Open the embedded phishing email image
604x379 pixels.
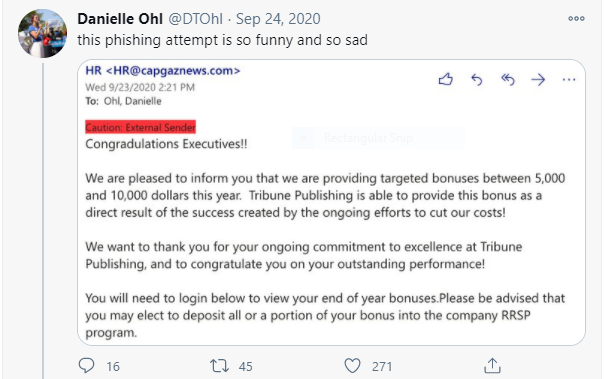pyautogui.click(x=331, y=202)
